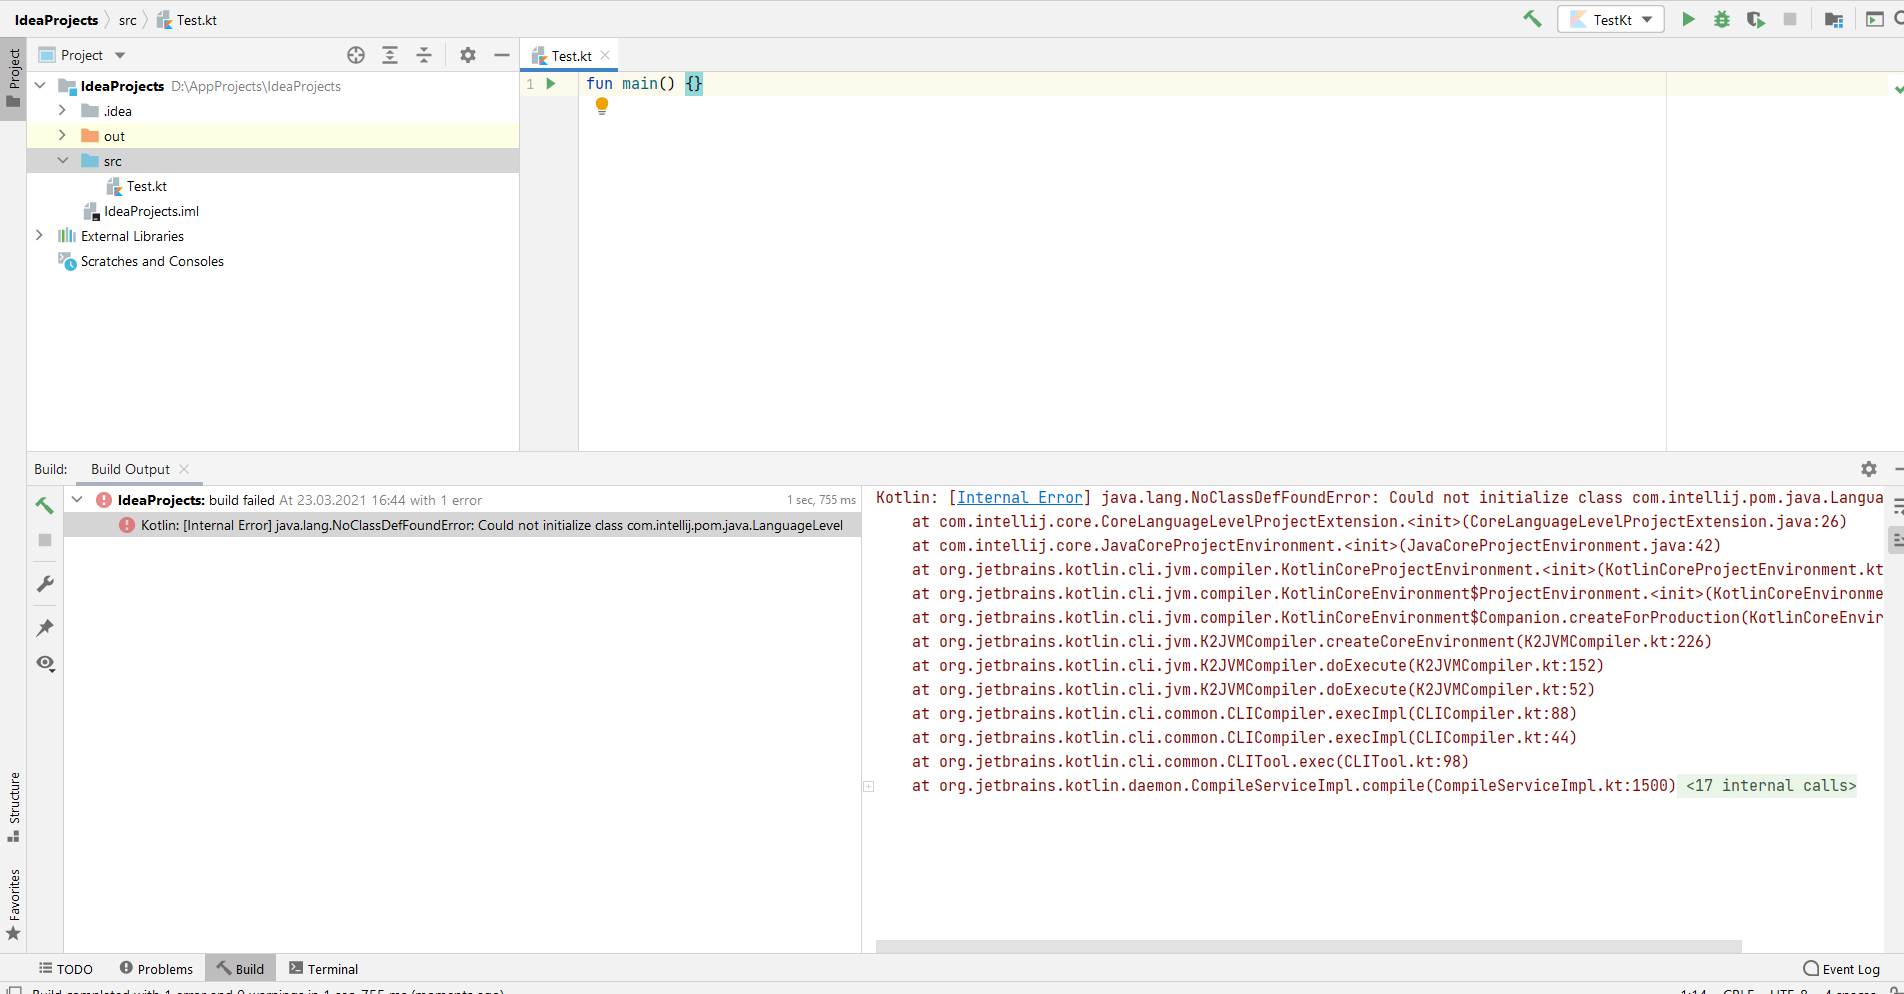Click Select Opened File locate icon
Image resolution: width=1904 pixels, height=994 pixels.
(356, 55)
